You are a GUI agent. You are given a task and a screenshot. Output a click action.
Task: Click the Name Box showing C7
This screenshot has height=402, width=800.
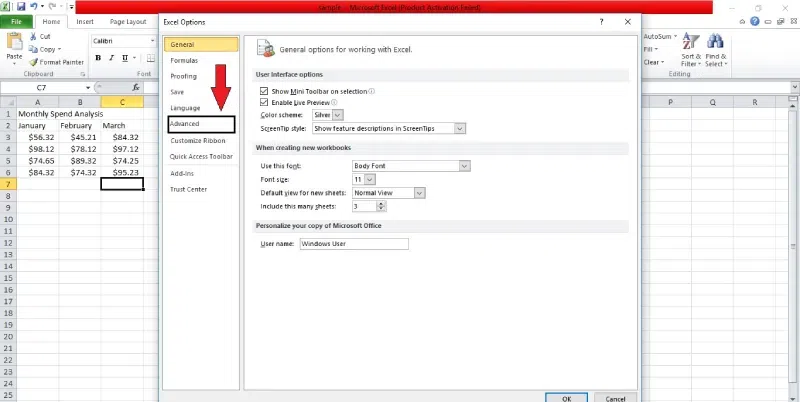[x=42, y=88]
